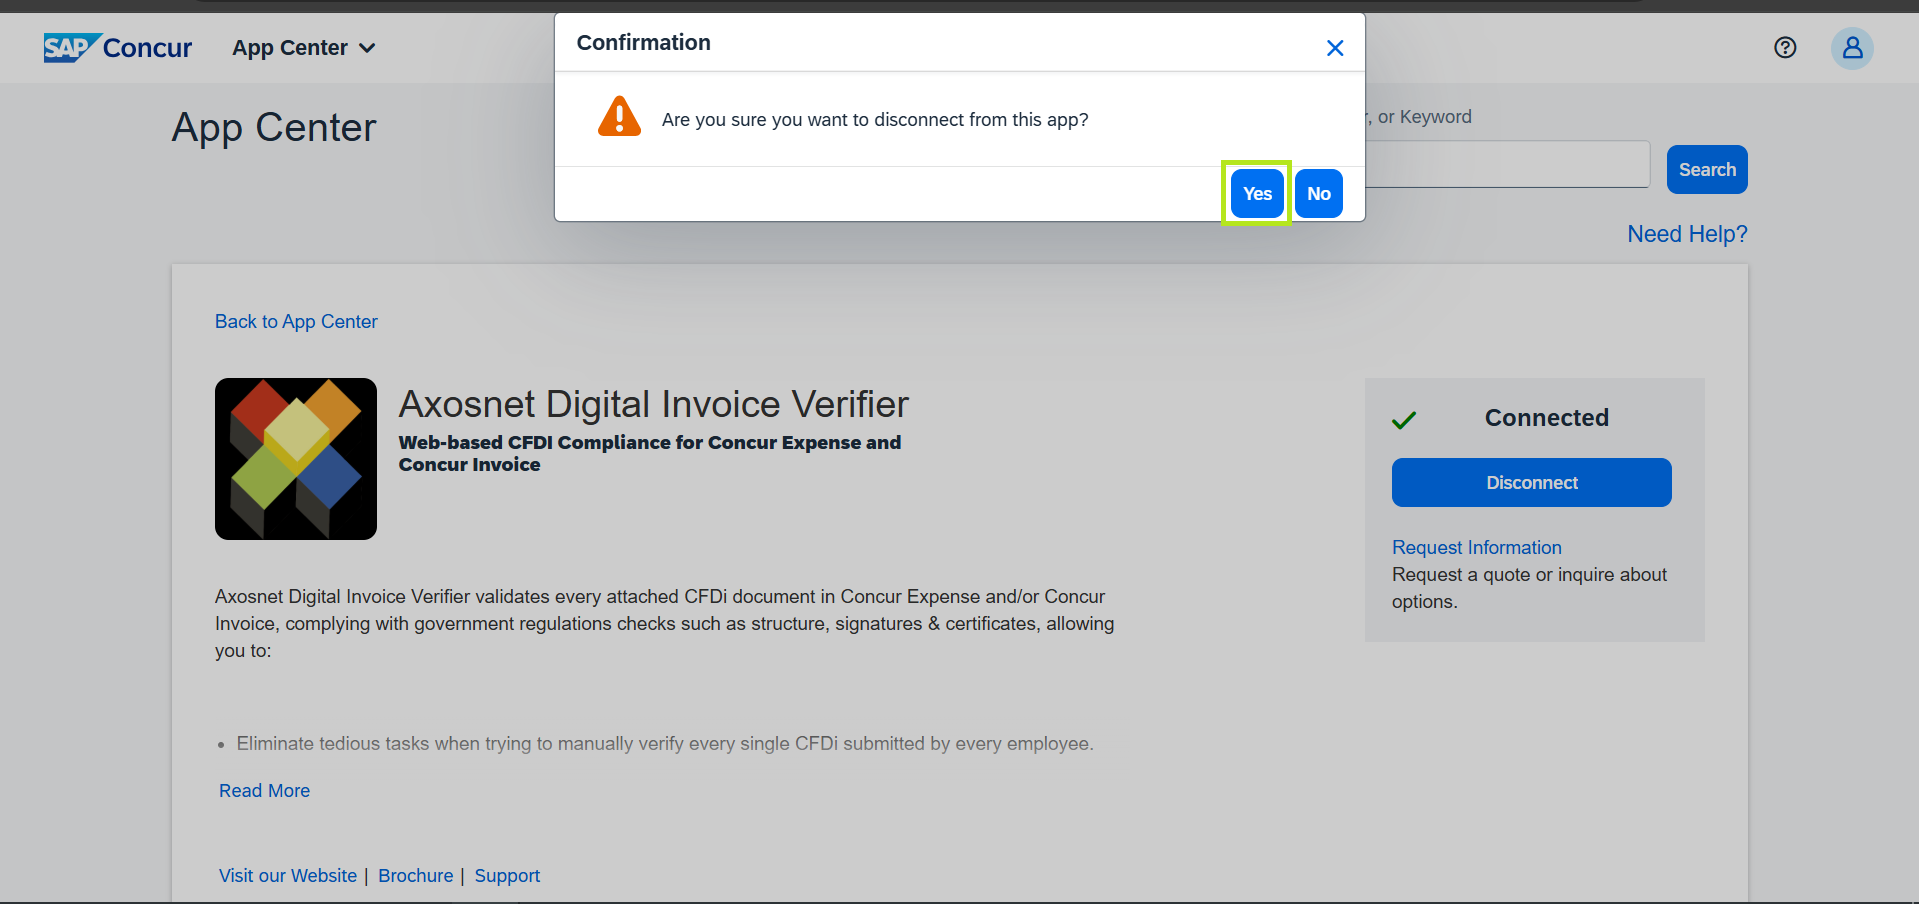Click the green Connected checkmark icon

1404,420
